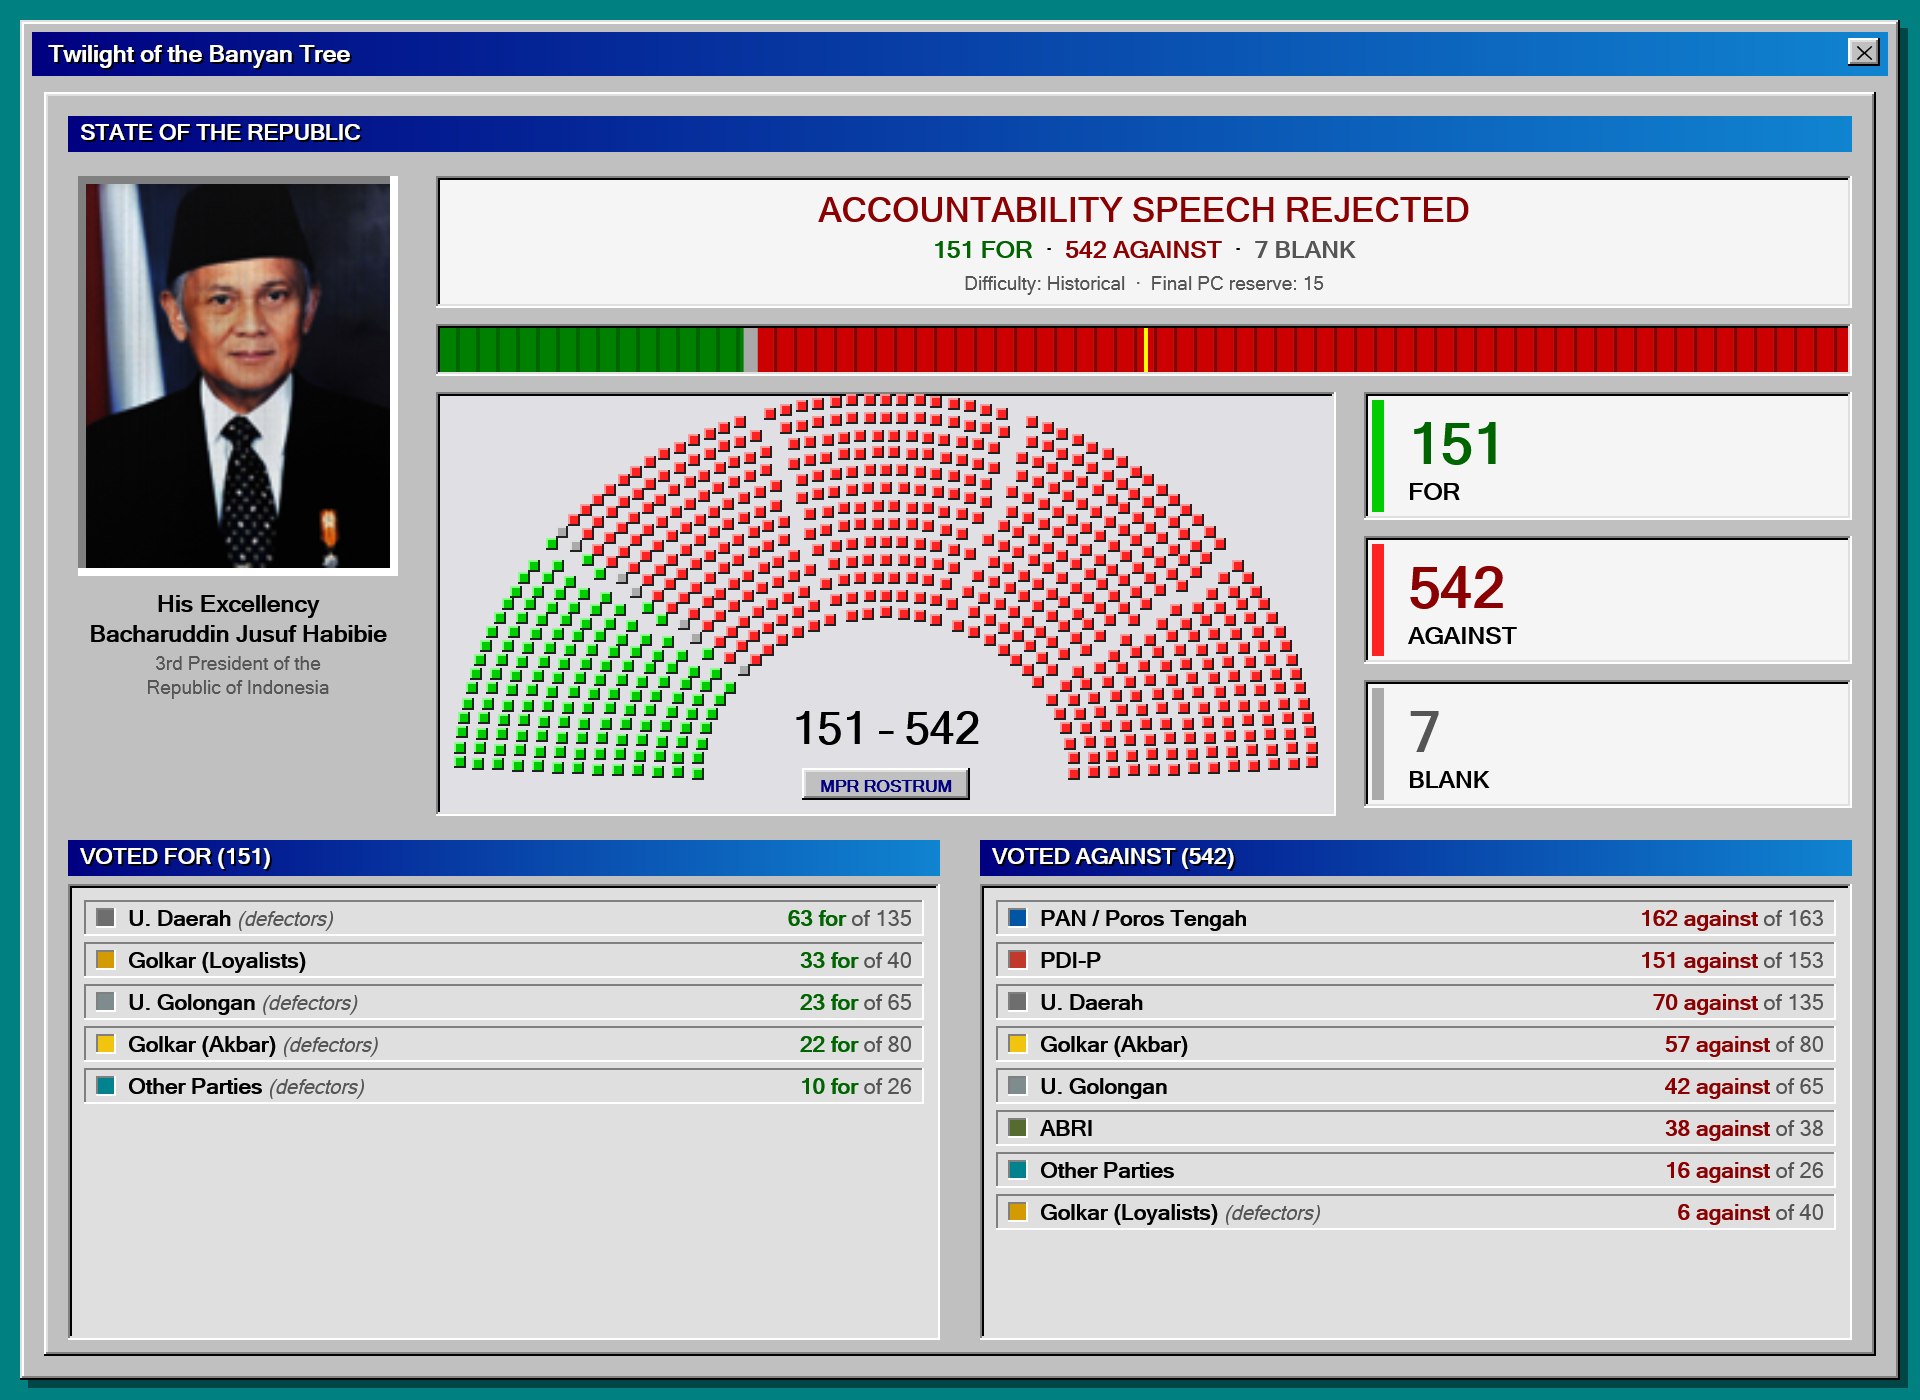Viewport: 1920px width, 1400px height.
Task: Click 'Final PC reserve: 15' text
Action: tap(1236, 284)
